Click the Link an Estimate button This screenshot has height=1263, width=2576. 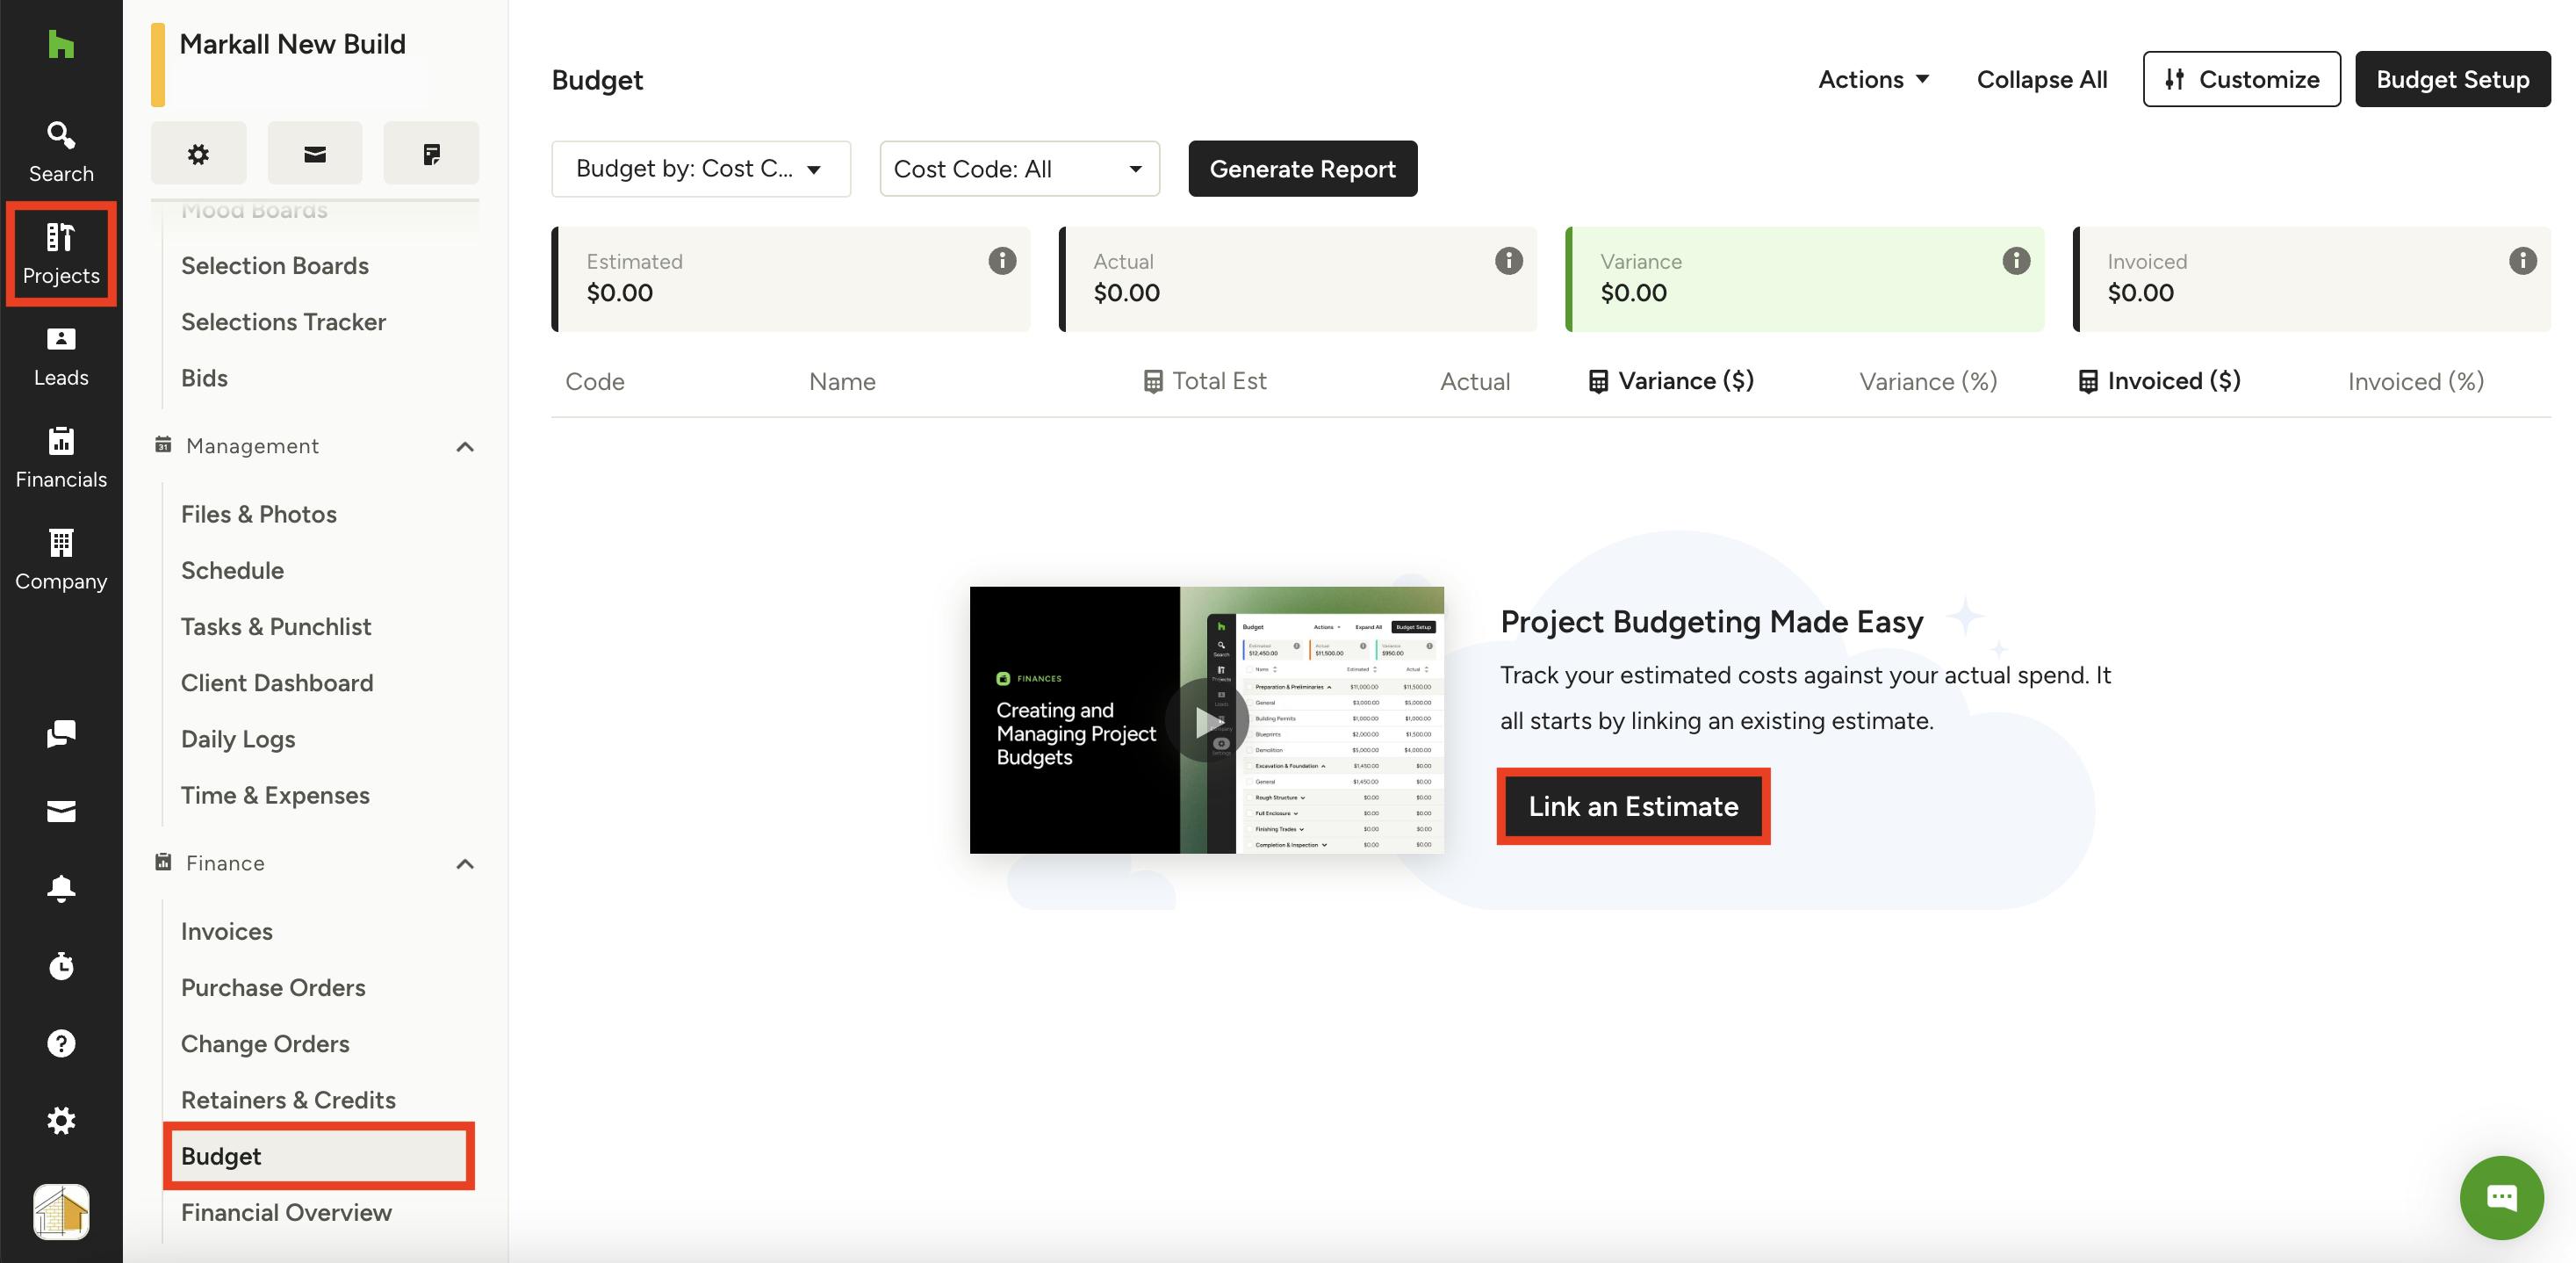click(x=1633, y=806)
